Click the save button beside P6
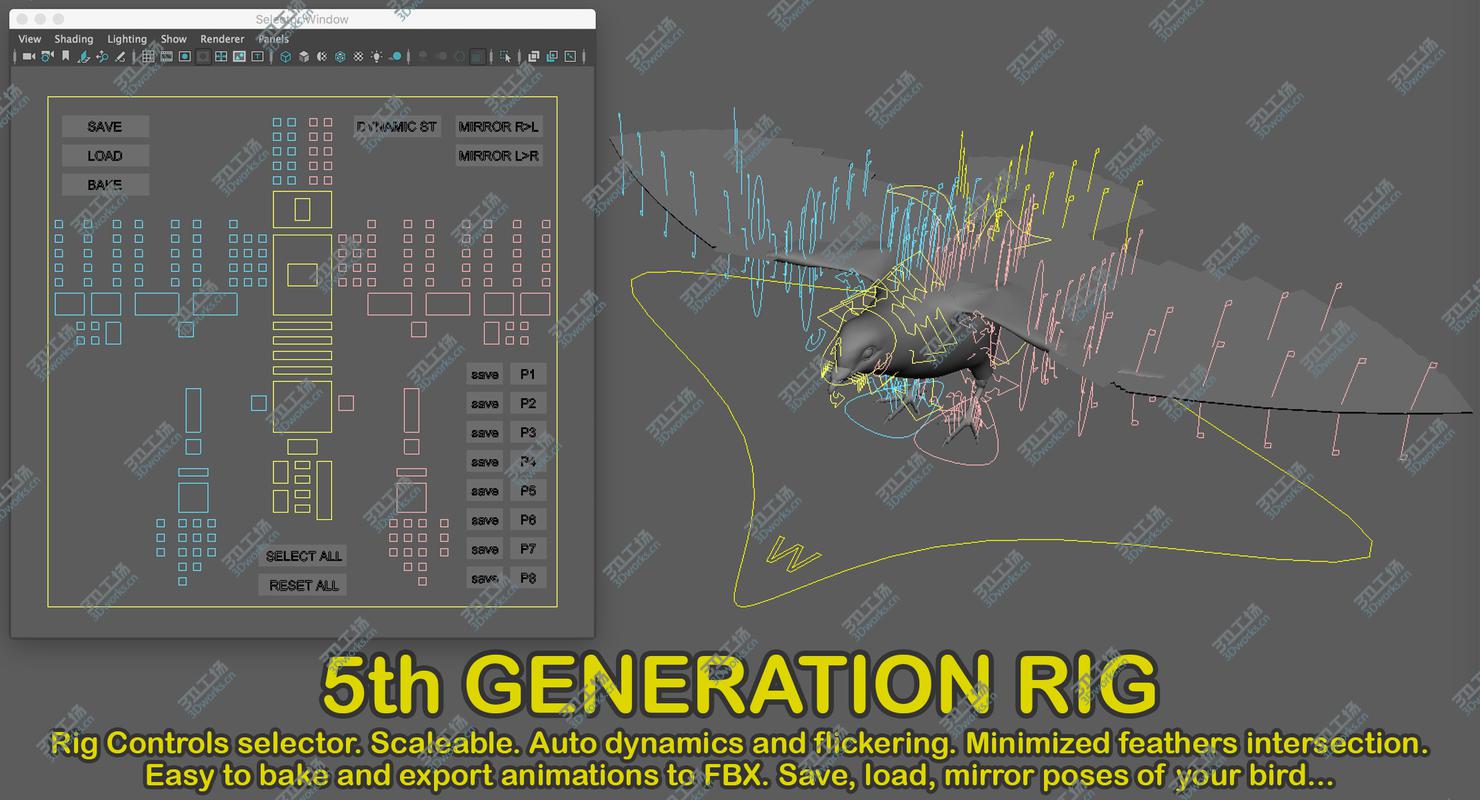1480x800 pixels. [485, 519]
